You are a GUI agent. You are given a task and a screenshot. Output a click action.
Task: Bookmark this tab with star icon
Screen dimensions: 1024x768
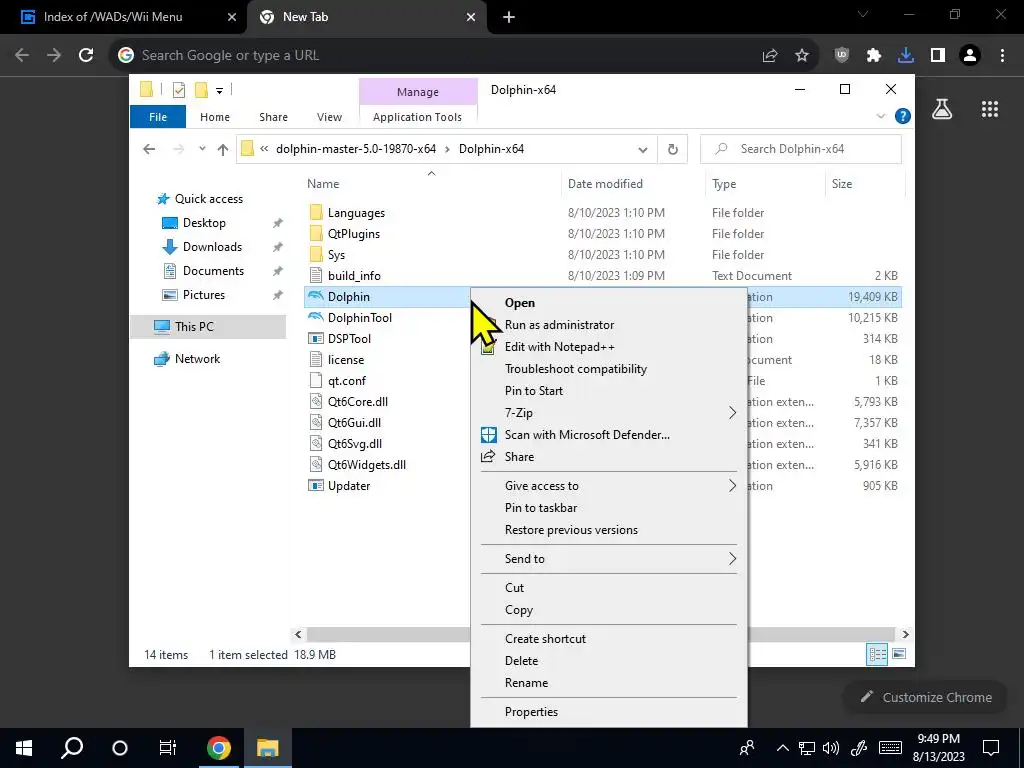802,56
